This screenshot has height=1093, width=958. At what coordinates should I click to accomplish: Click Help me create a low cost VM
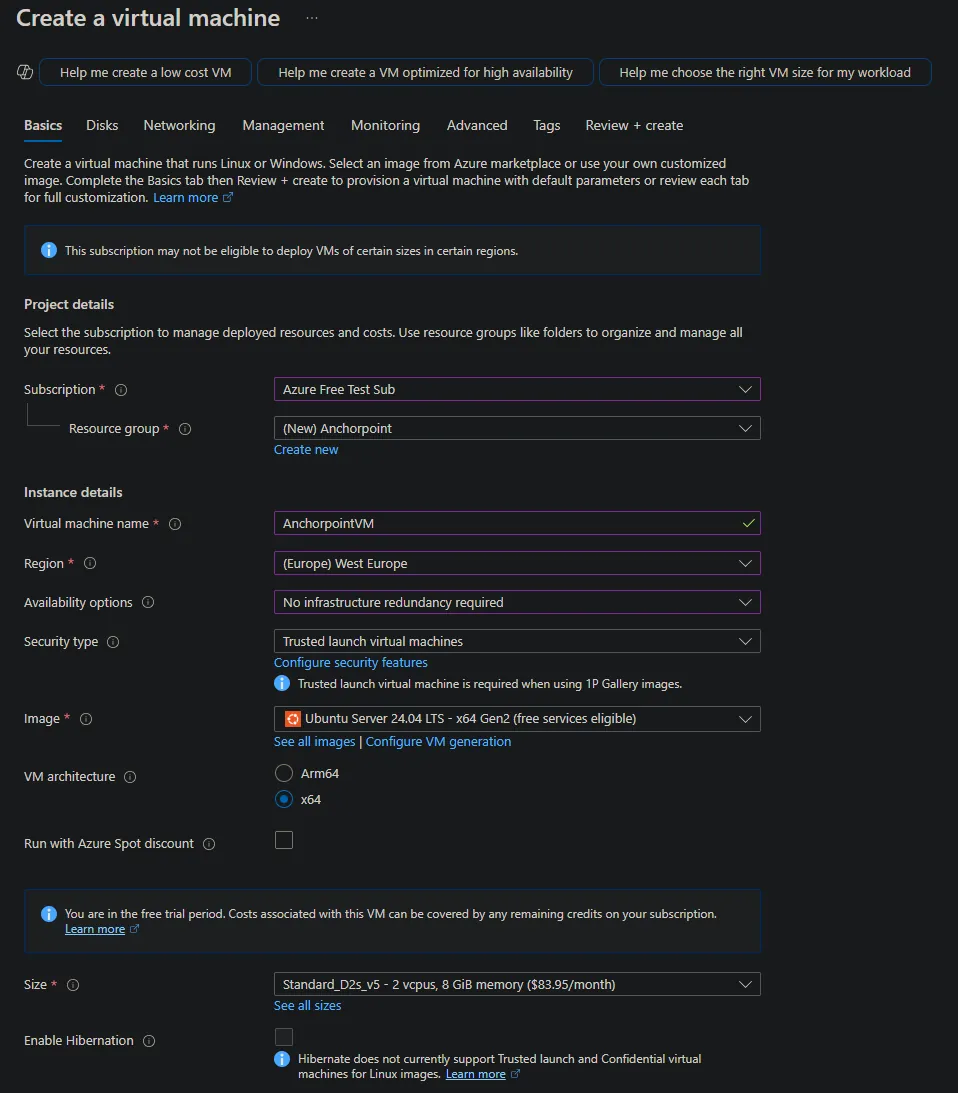(x=145, y=71)
